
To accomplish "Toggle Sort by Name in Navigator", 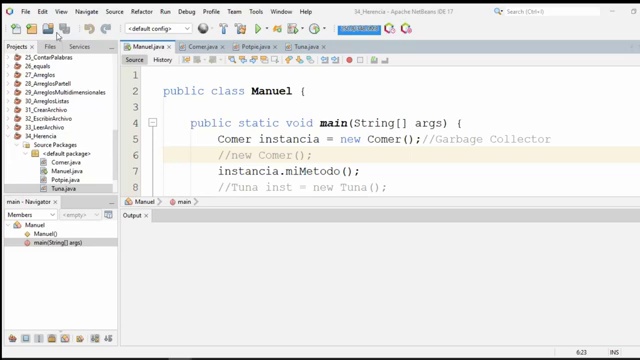I will click(x=95, y=338).
